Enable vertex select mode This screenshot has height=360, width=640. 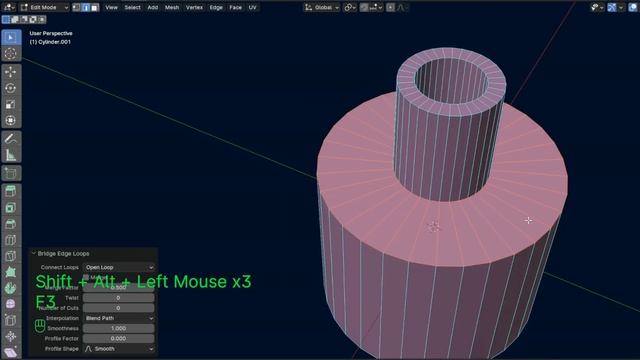pyautogui.click(x=76, y=7)
